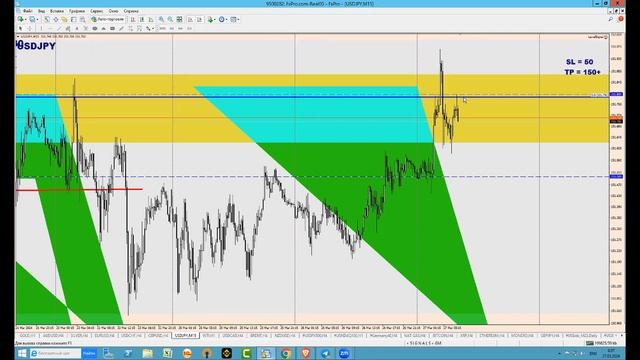Toggle the Navigator panel icon

64,20
